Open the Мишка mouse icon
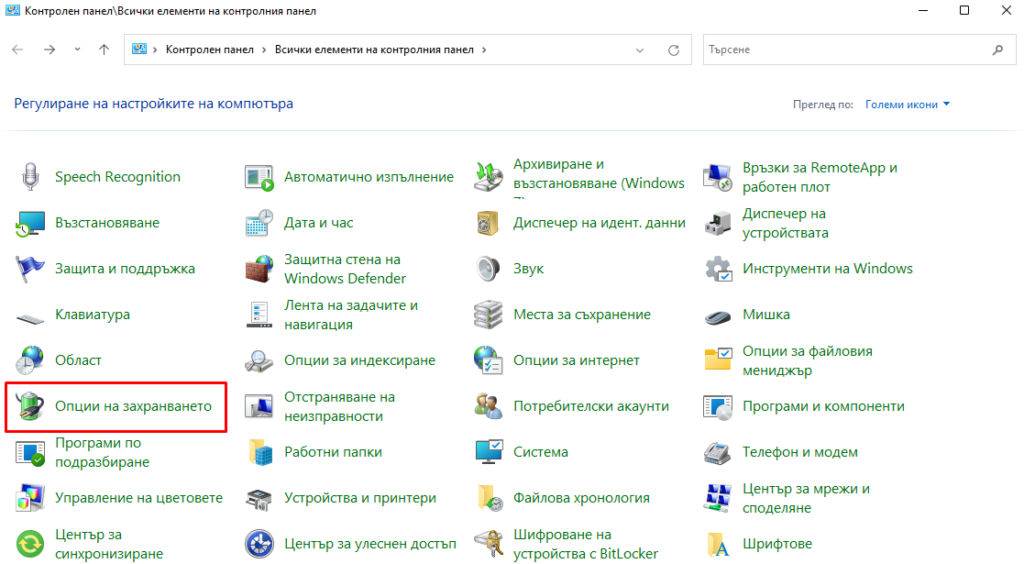Viewport: 1024px width, 564px height. click(718, 317)
